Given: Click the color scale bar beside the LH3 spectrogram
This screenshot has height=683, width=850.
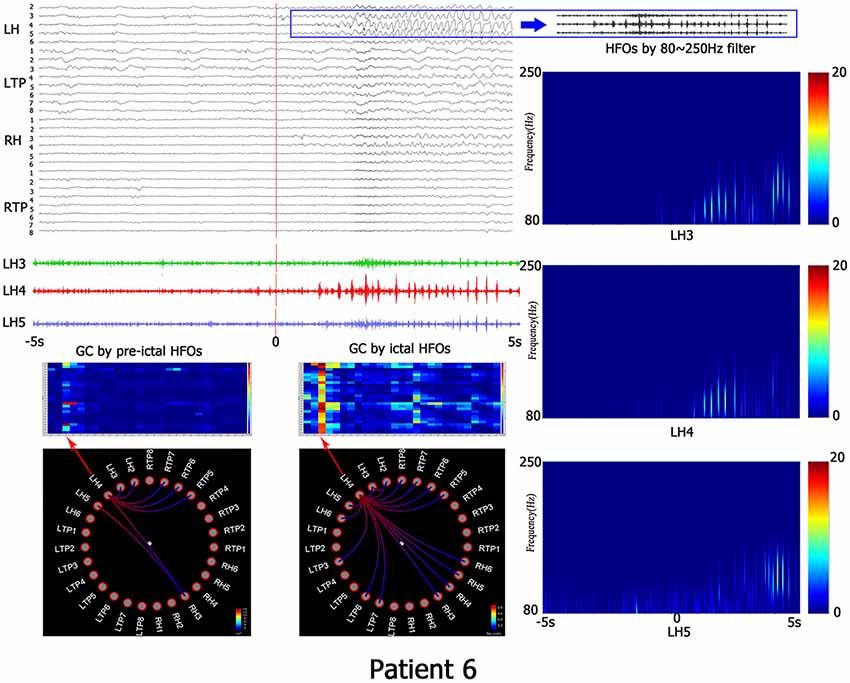Looking at the screenshot, I should tap(816, 148).
